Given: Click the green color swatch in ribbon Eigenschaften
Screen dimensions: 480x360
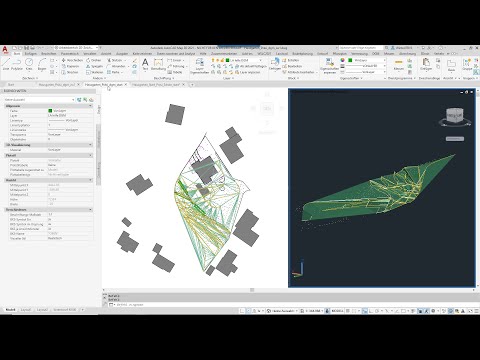Looking at the screenshot, I should pyautogui.click(x=350, y=60).
